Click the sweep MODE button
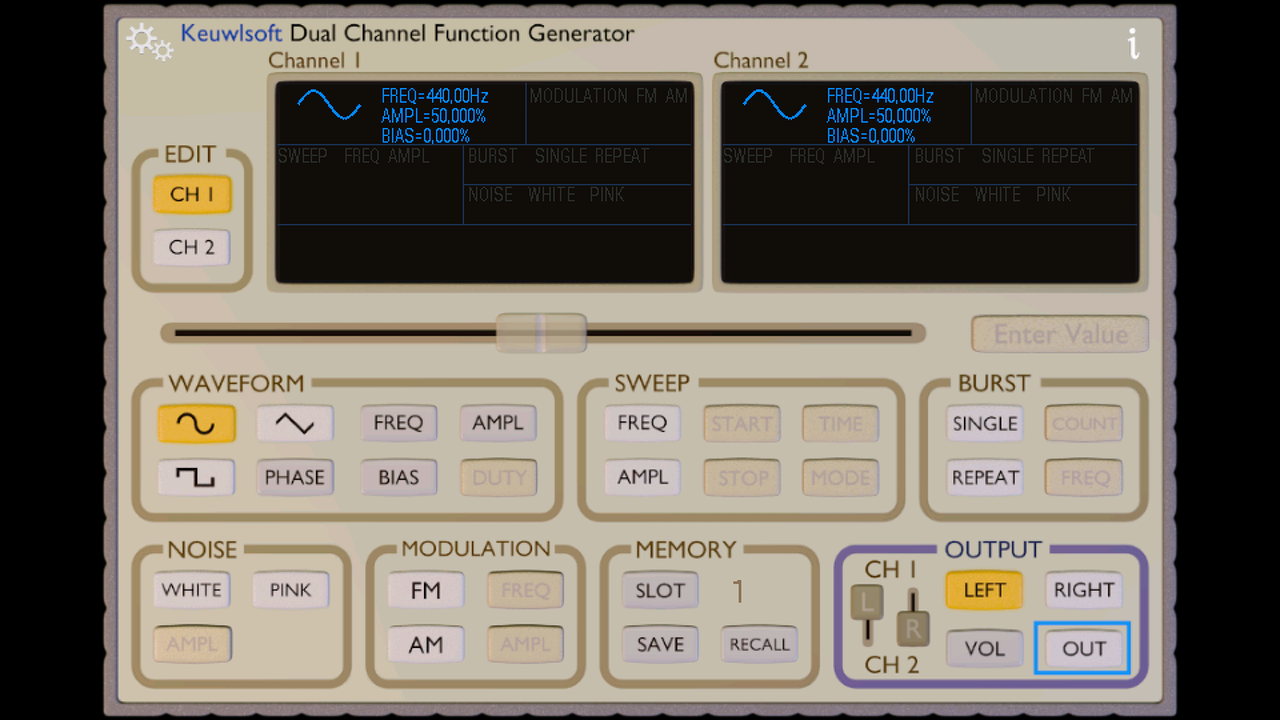This screenshot has height=720, width=1280. click(x=841, y=478)
